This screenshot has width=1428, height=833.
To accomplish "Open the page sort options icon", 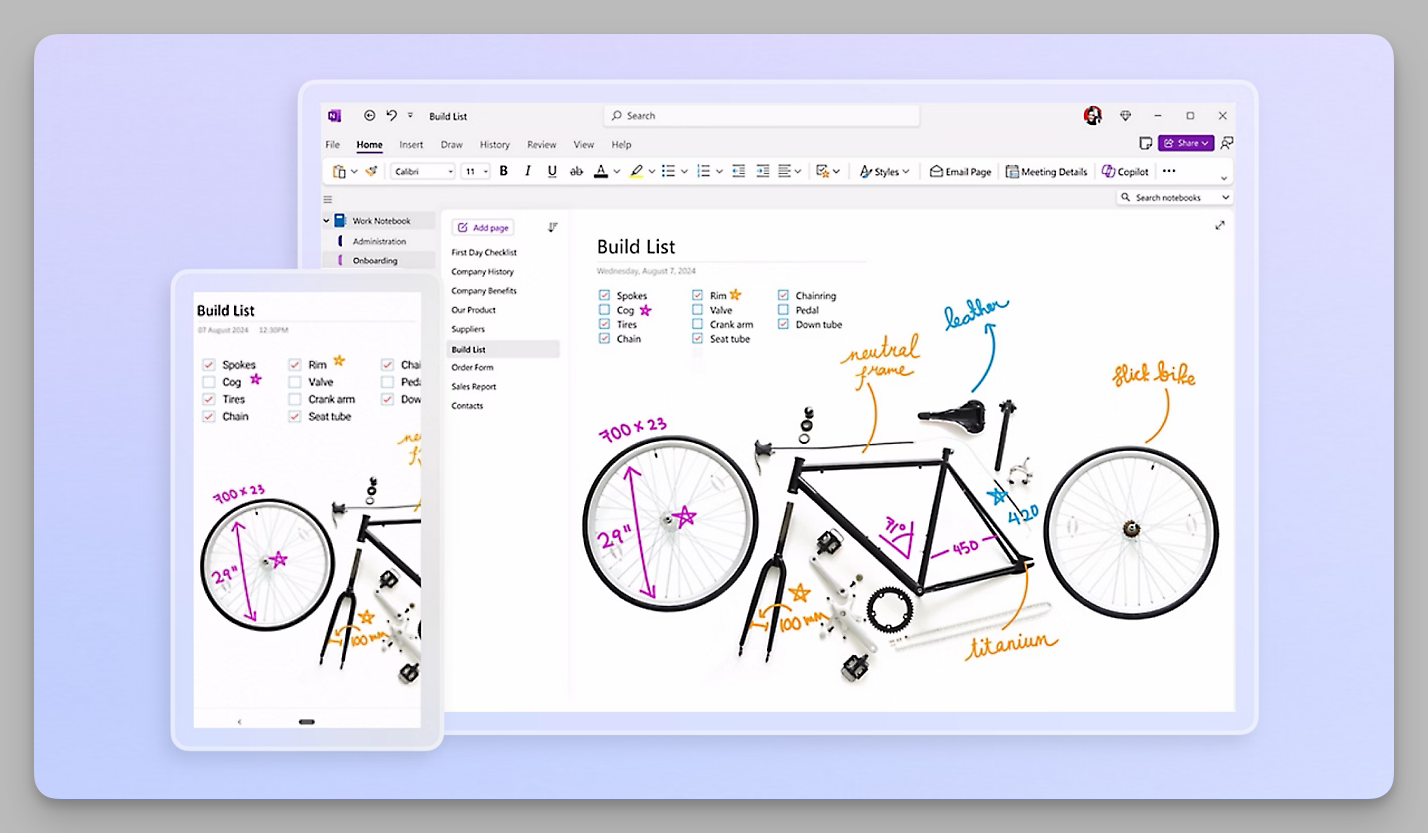I will pos(552,226).
